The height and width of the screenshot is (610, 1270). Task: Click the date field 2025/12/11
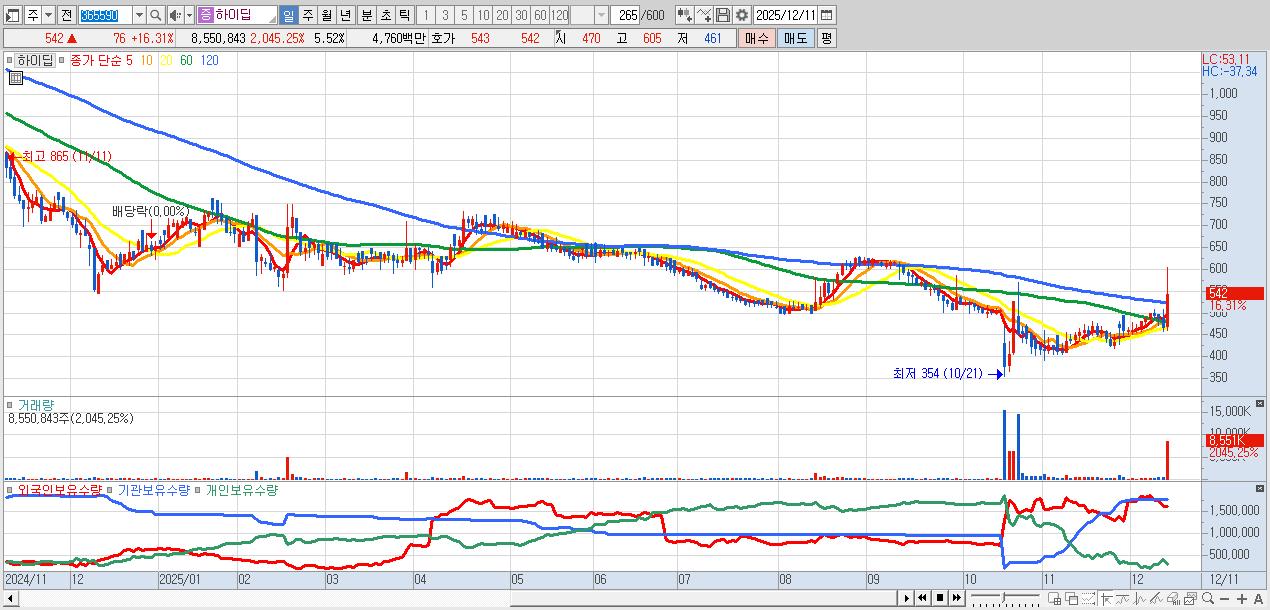pyautogui.click(x=785, y=15)
